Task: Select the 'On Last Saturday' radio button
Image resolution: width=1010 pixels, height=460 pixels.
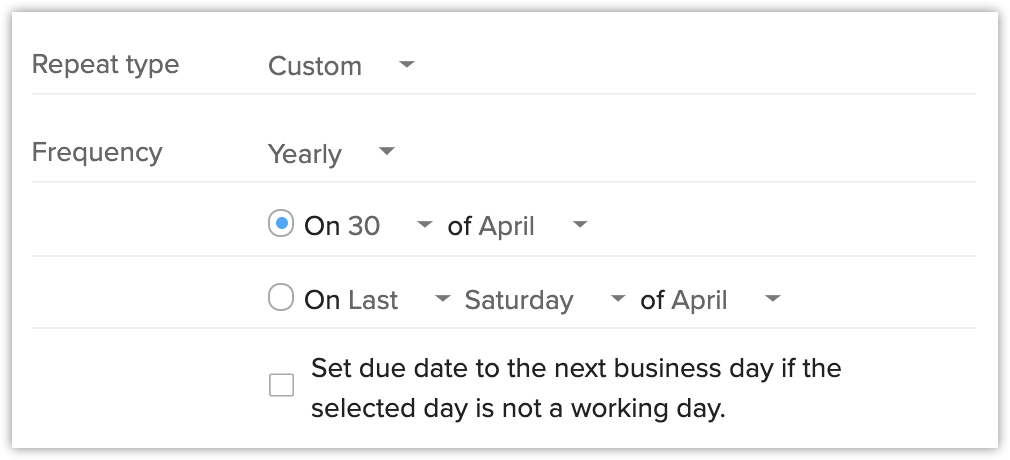Action: coord(281,298)
